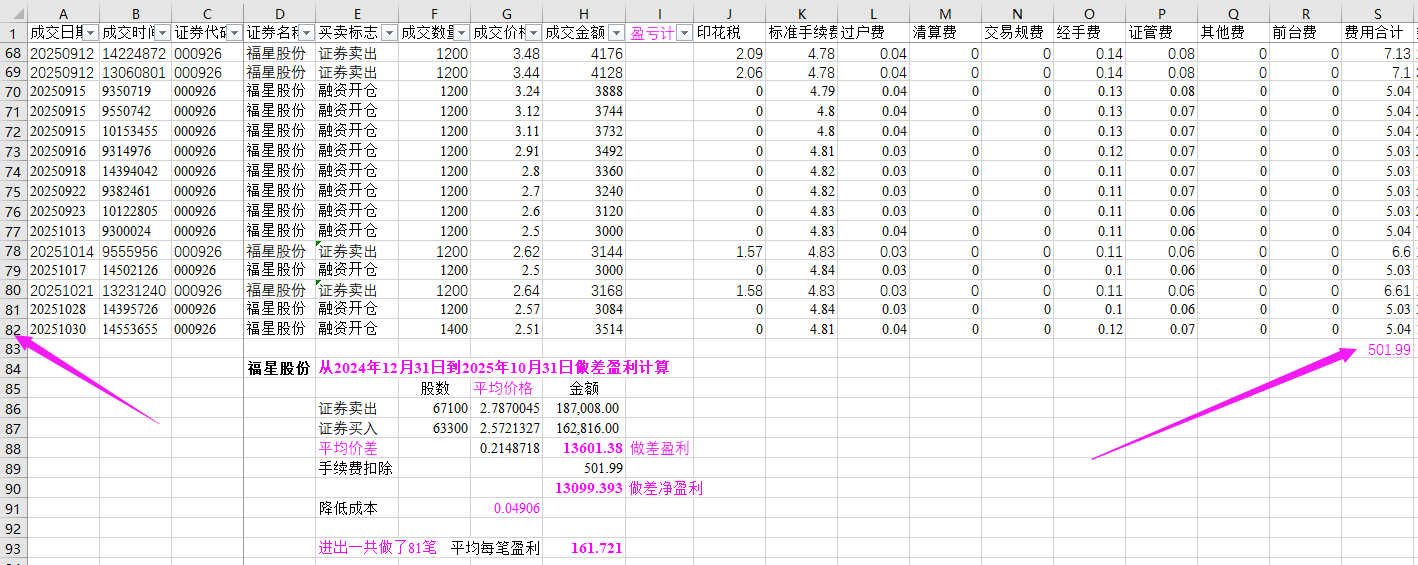Select the 股数 cell showing 63300
This screenshot has height=565, width=1418.
tap(434, 428)
